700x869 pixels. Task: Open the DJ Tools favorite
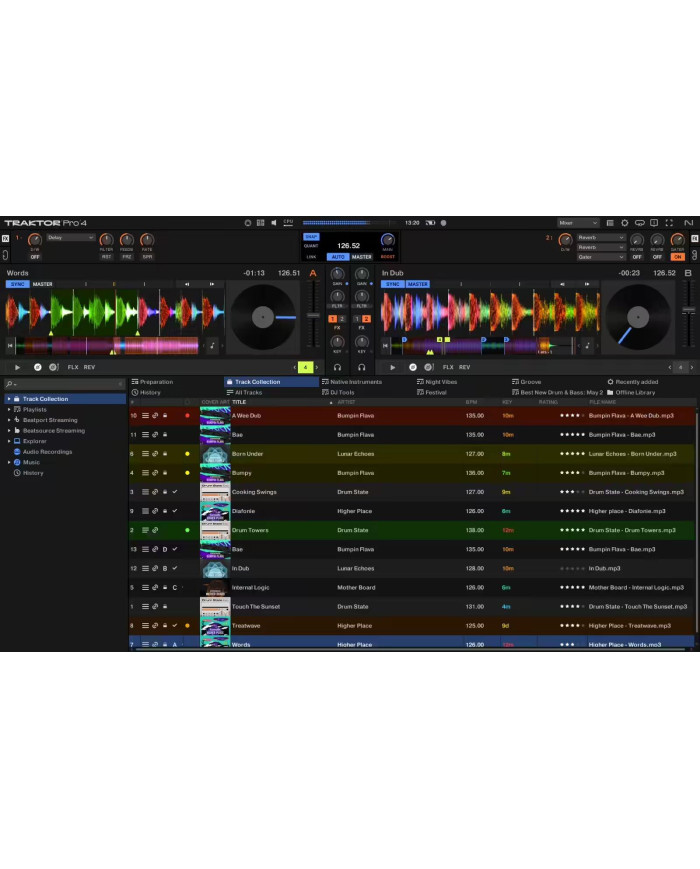(x=338, y=392)
